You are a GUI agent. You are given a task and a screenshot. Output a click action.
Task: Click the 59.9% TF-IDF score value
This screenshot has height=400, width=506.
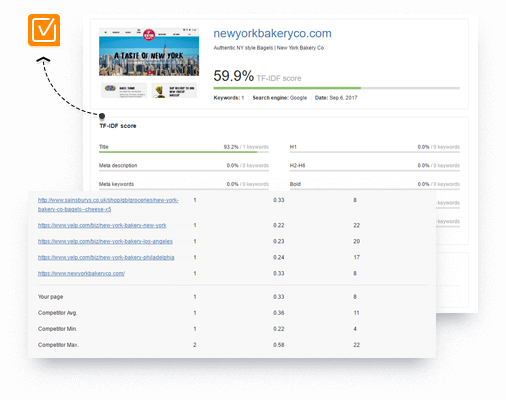pyautogui.click(x=233, y=76)
